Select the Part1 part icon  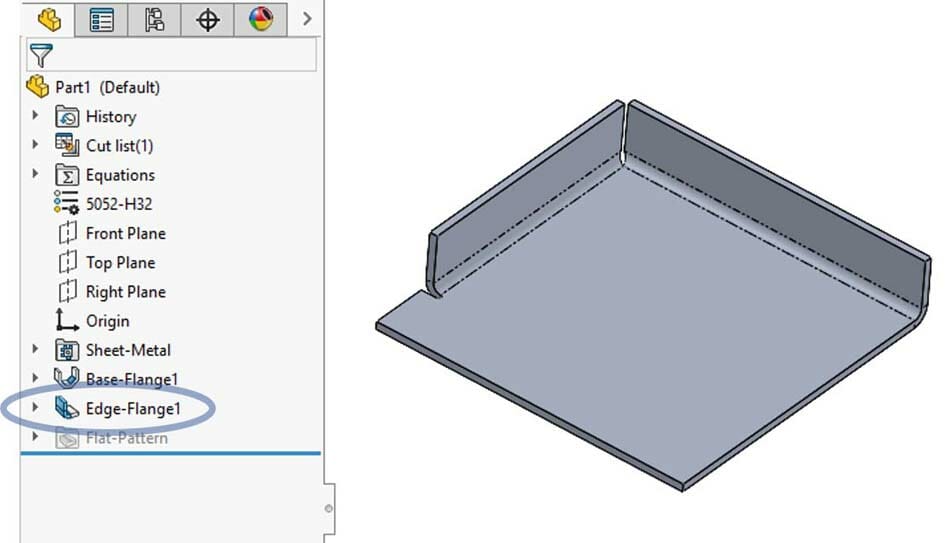(38, 87)
